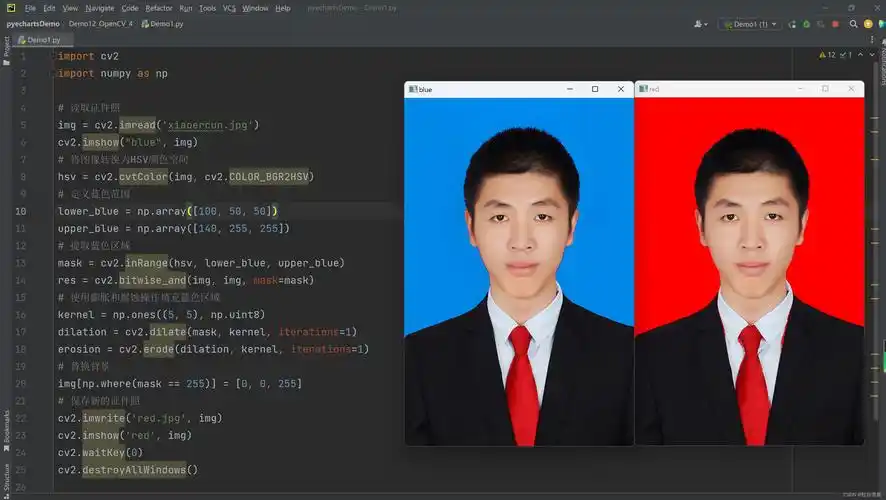Click the PyCharm logo icon

click(11, 8)
